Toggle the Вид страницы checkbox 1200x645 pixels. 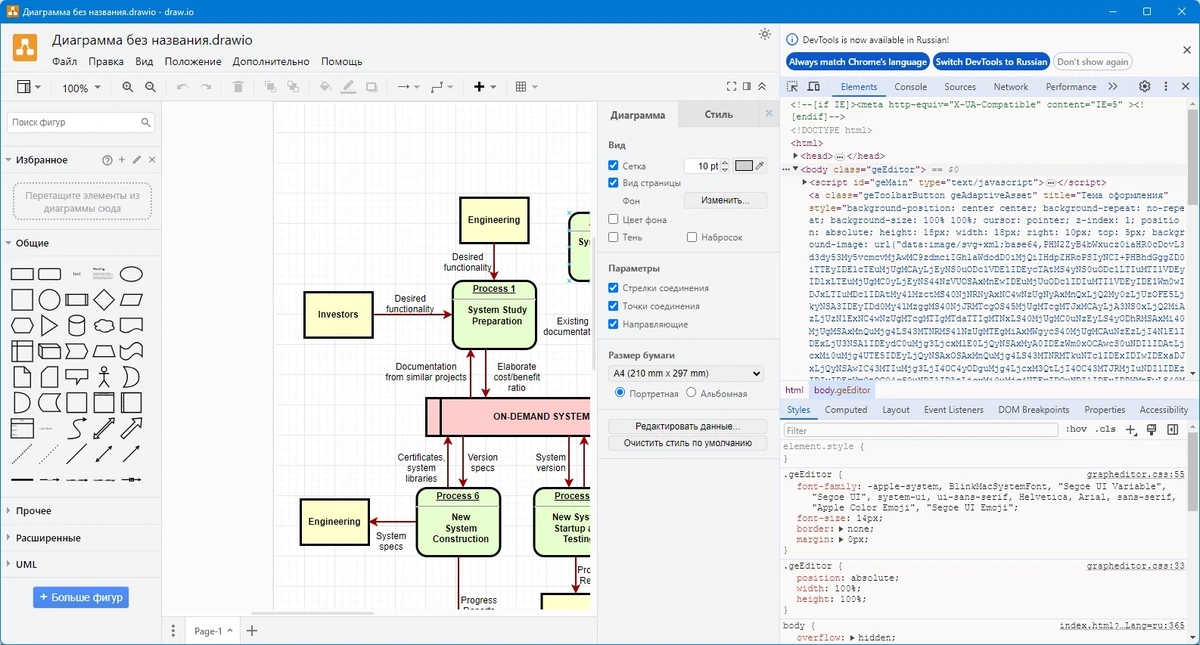[x=614, y=183]
